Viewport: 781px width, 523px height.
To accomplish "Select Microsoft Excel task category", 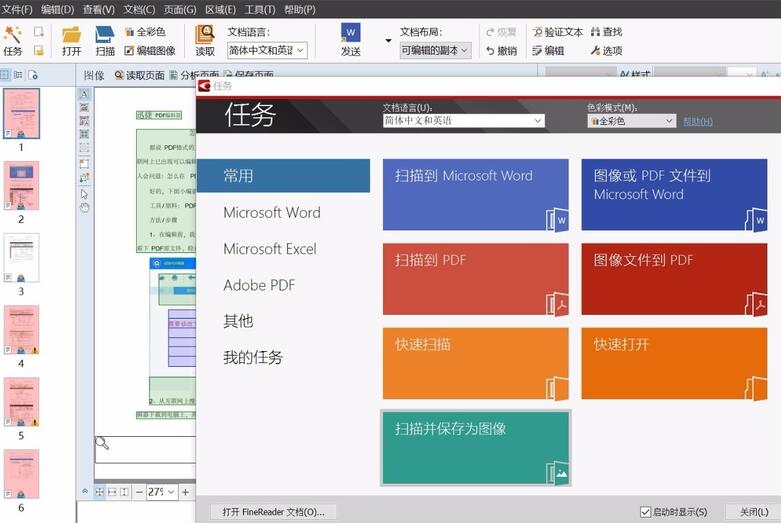I will [x=270, y=249].
